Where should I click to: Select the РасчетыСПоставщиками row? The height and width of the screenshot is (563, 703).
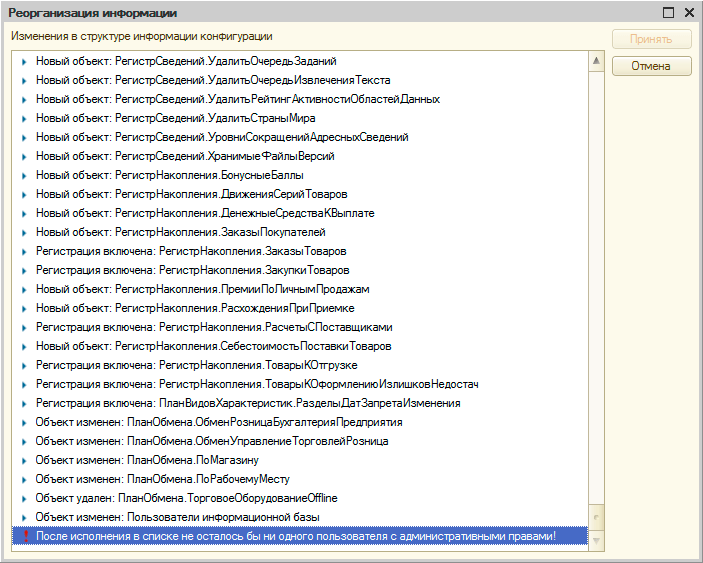click(214, 328)
